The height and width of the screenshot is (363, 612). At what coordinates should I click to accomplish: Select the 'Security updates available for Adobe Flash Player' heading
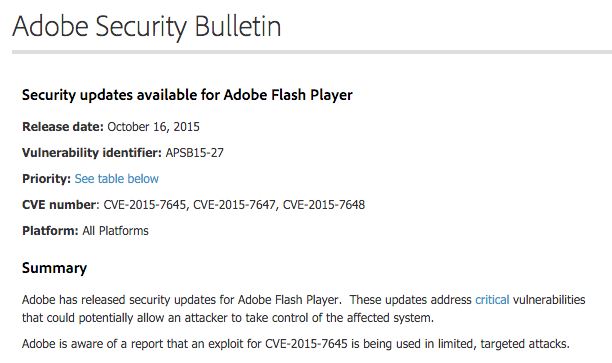coord(187,95)
